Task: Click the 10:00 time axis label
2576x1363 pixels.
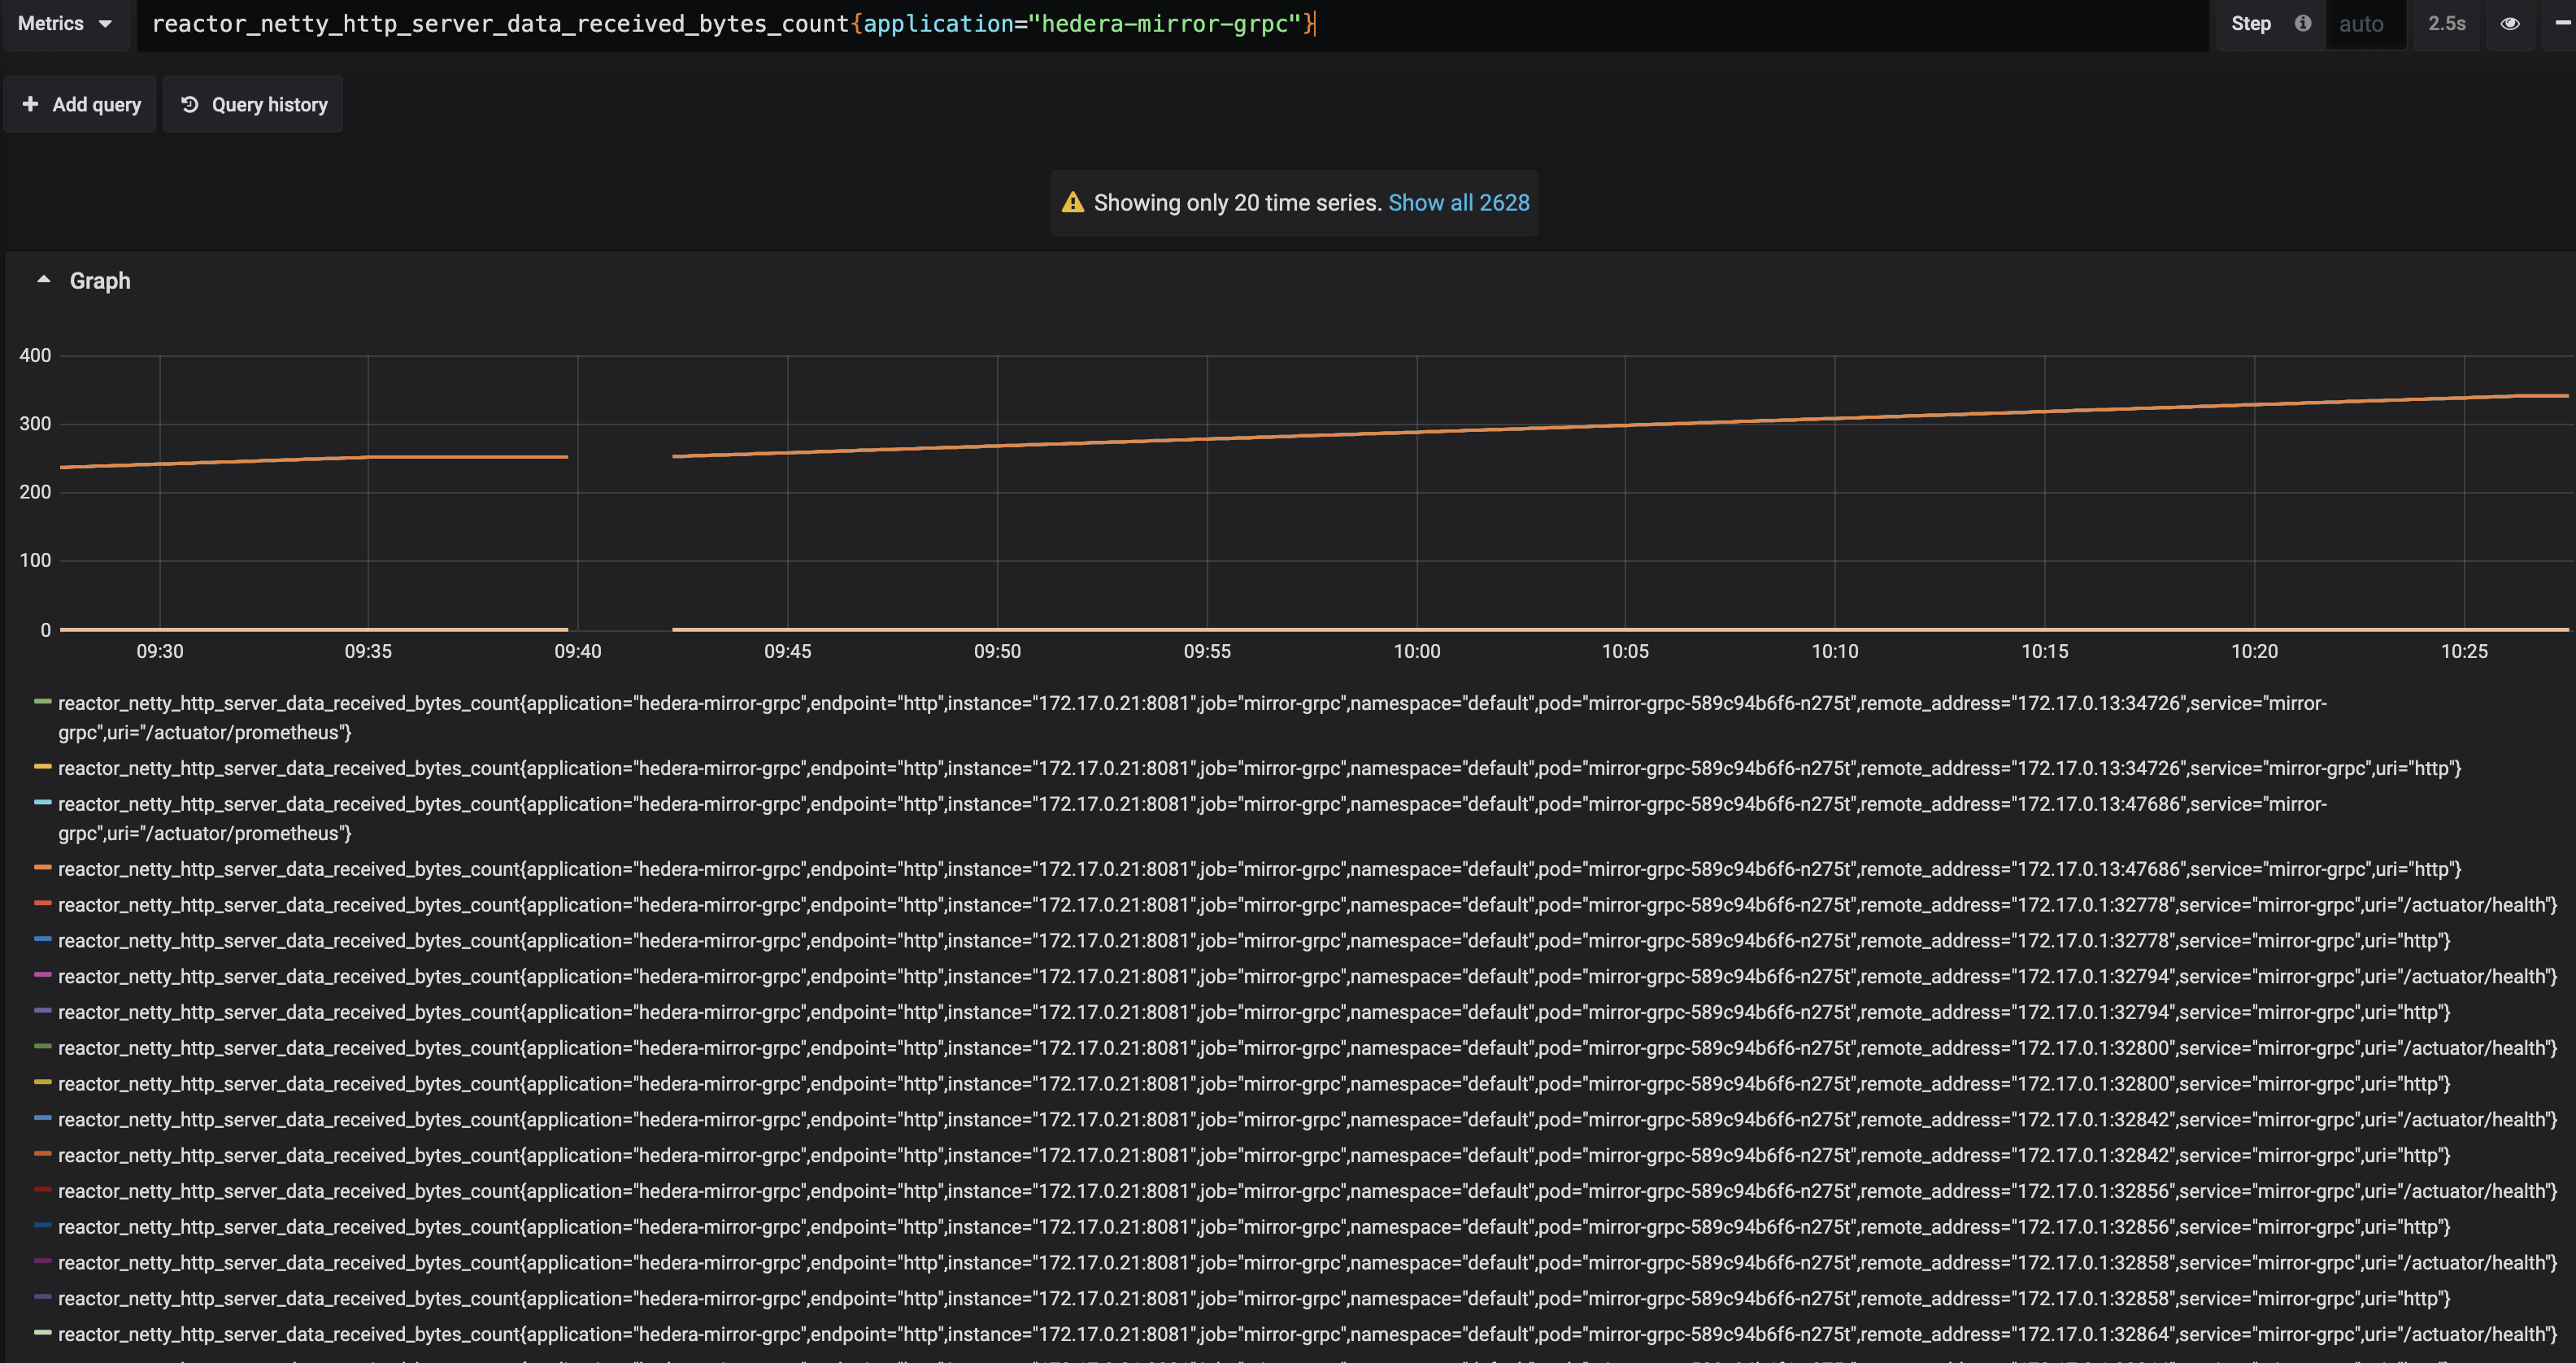Action: (x=1417, y=652)
